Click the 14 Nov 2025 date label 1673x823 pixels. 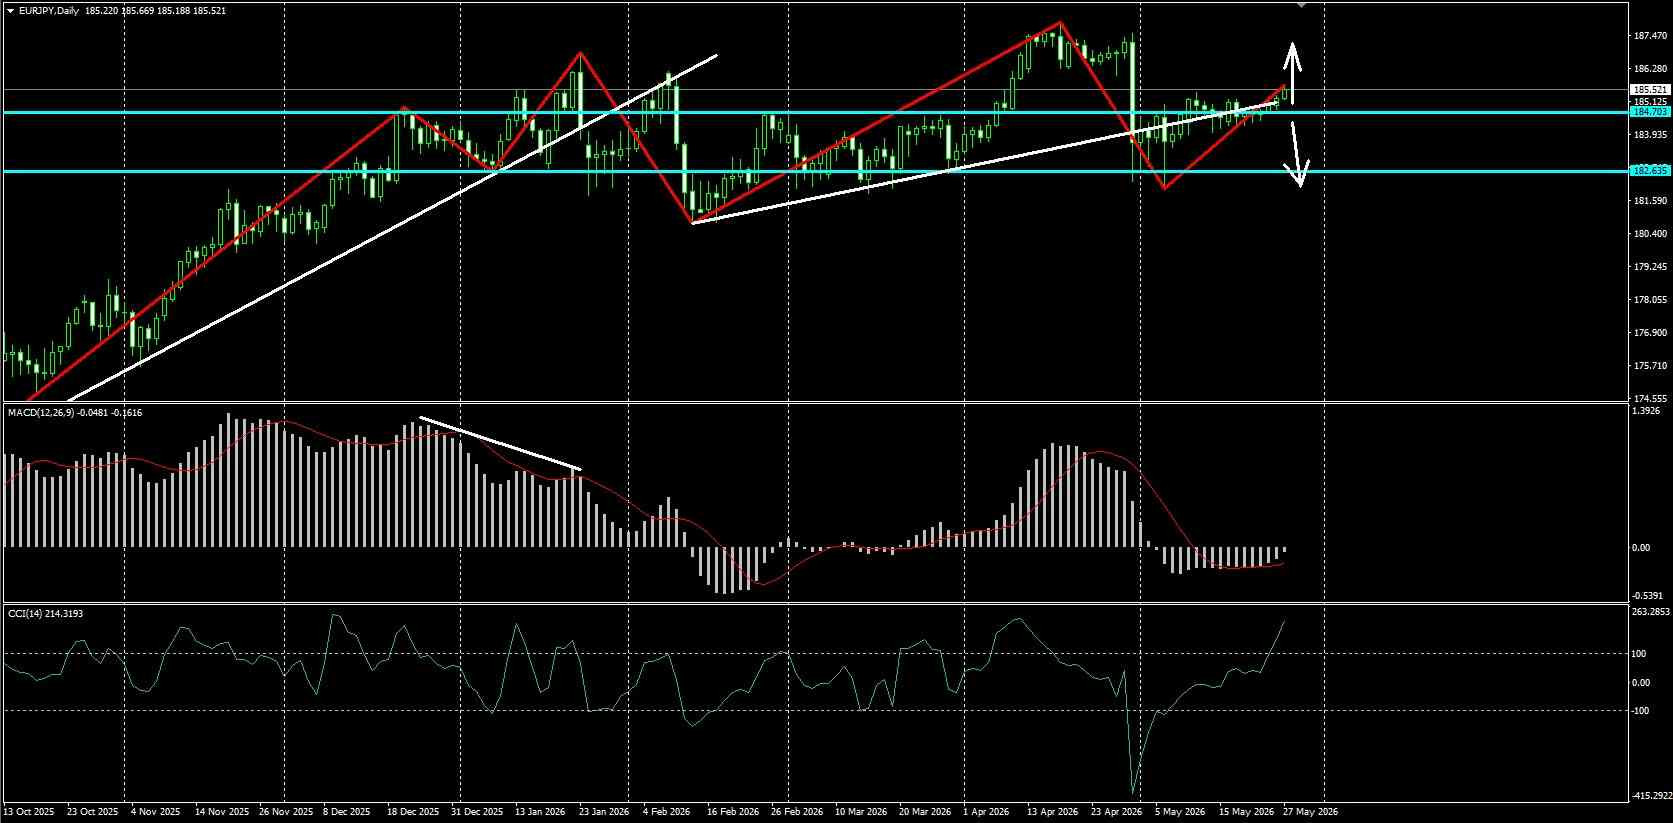coord(222,812)
